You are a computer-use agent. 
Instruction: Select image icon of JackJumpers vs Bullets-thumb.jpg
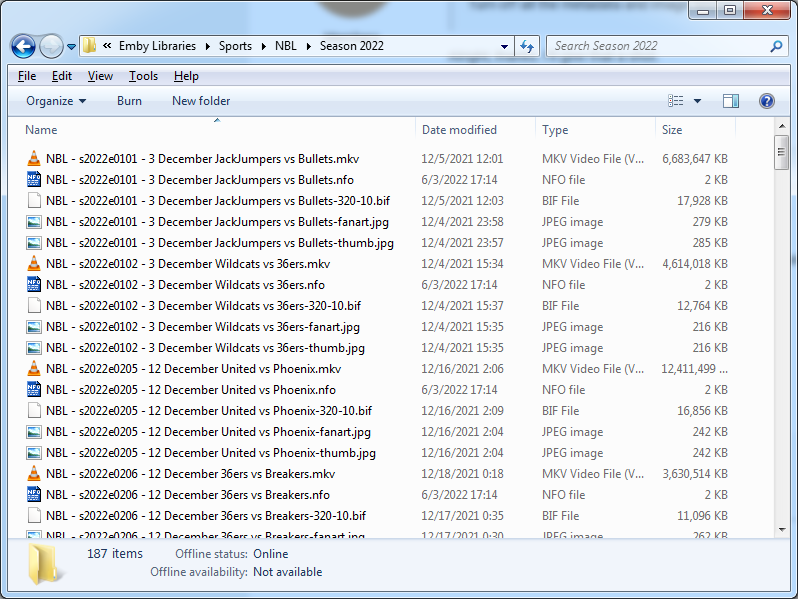(x=34, y=243)
